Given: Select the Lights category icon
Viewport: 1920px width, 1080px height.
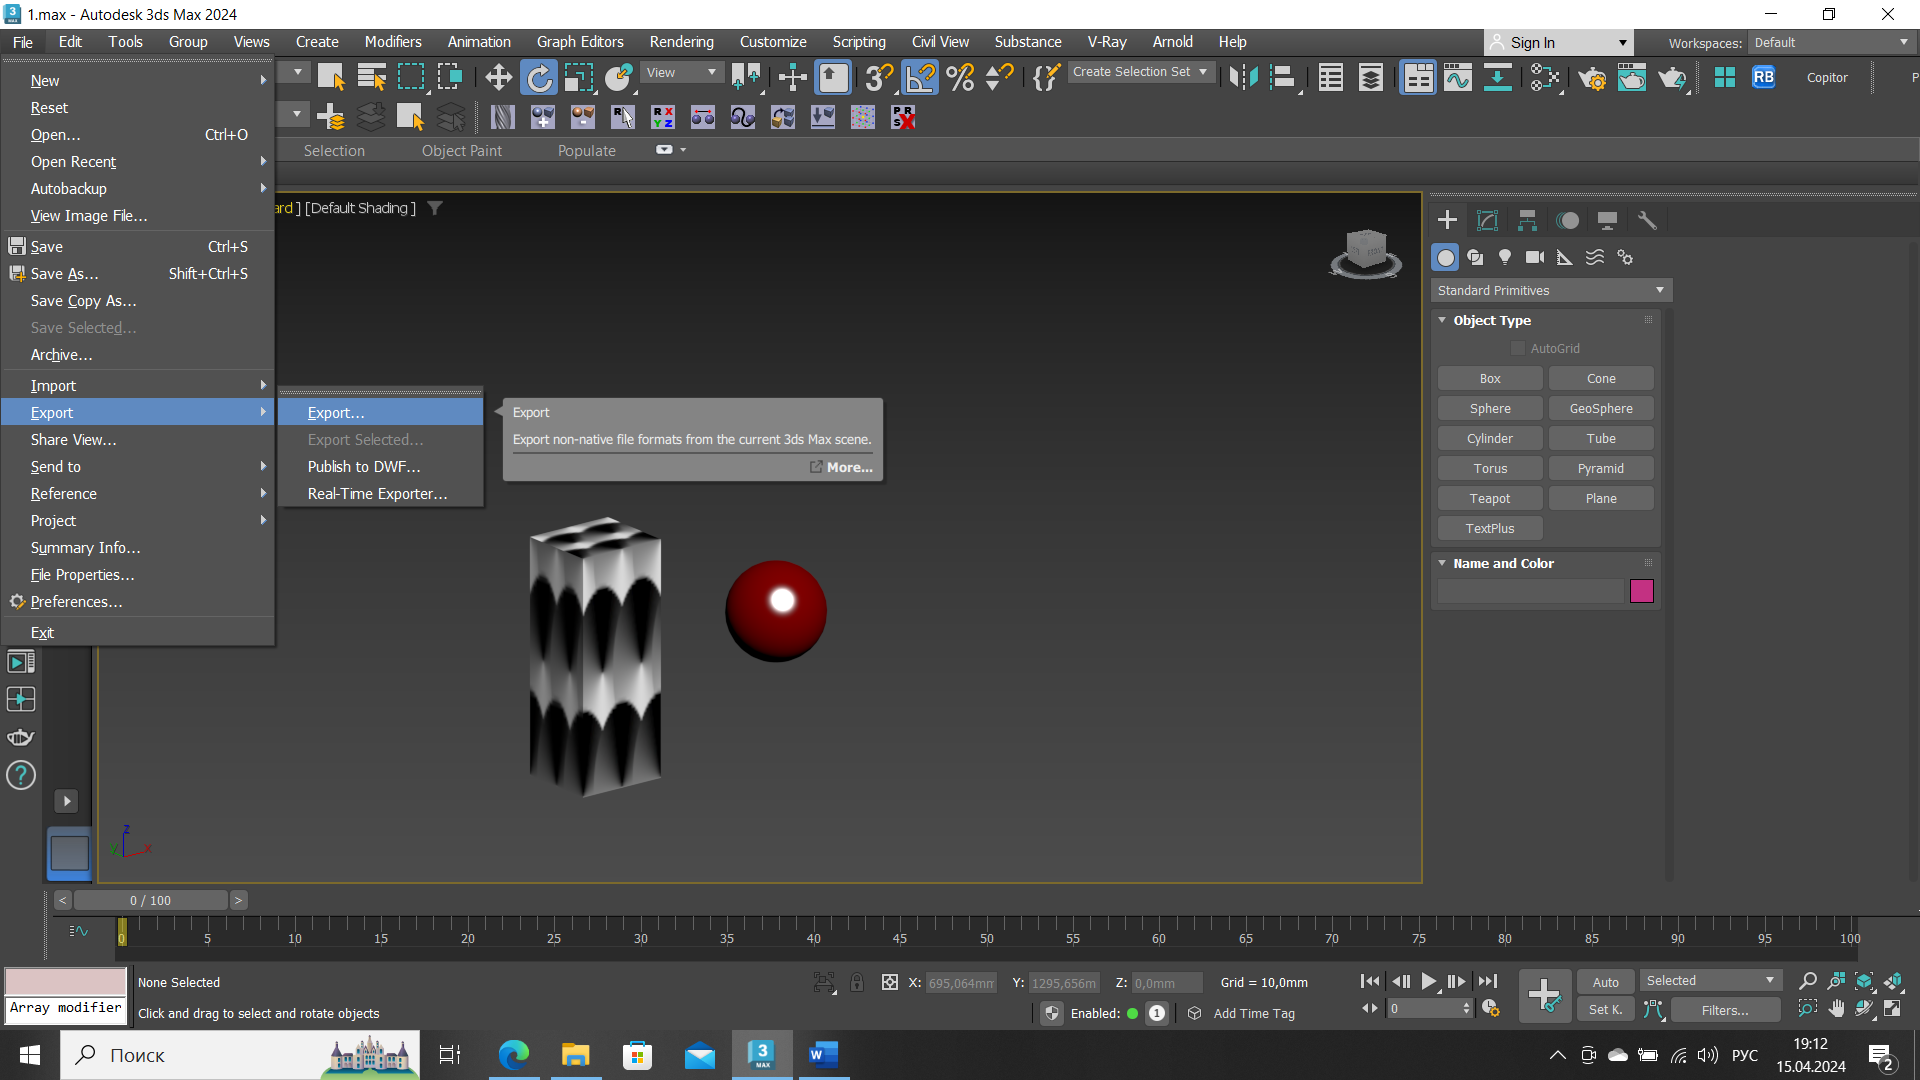Looking at the screenshot, I should click(x=1505, y=258).
